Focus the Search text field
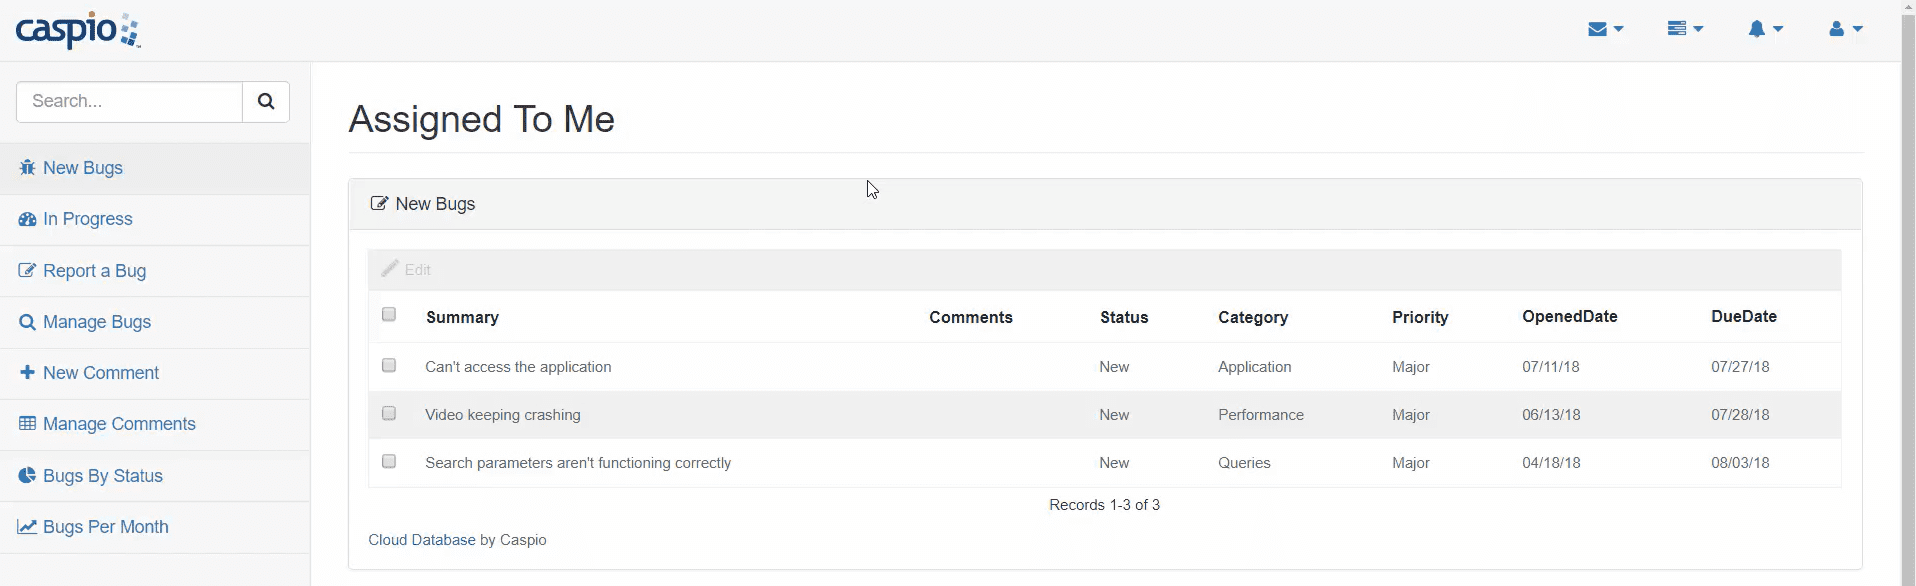The width and height of the screenshot is (1916, 586). (129, 102)
